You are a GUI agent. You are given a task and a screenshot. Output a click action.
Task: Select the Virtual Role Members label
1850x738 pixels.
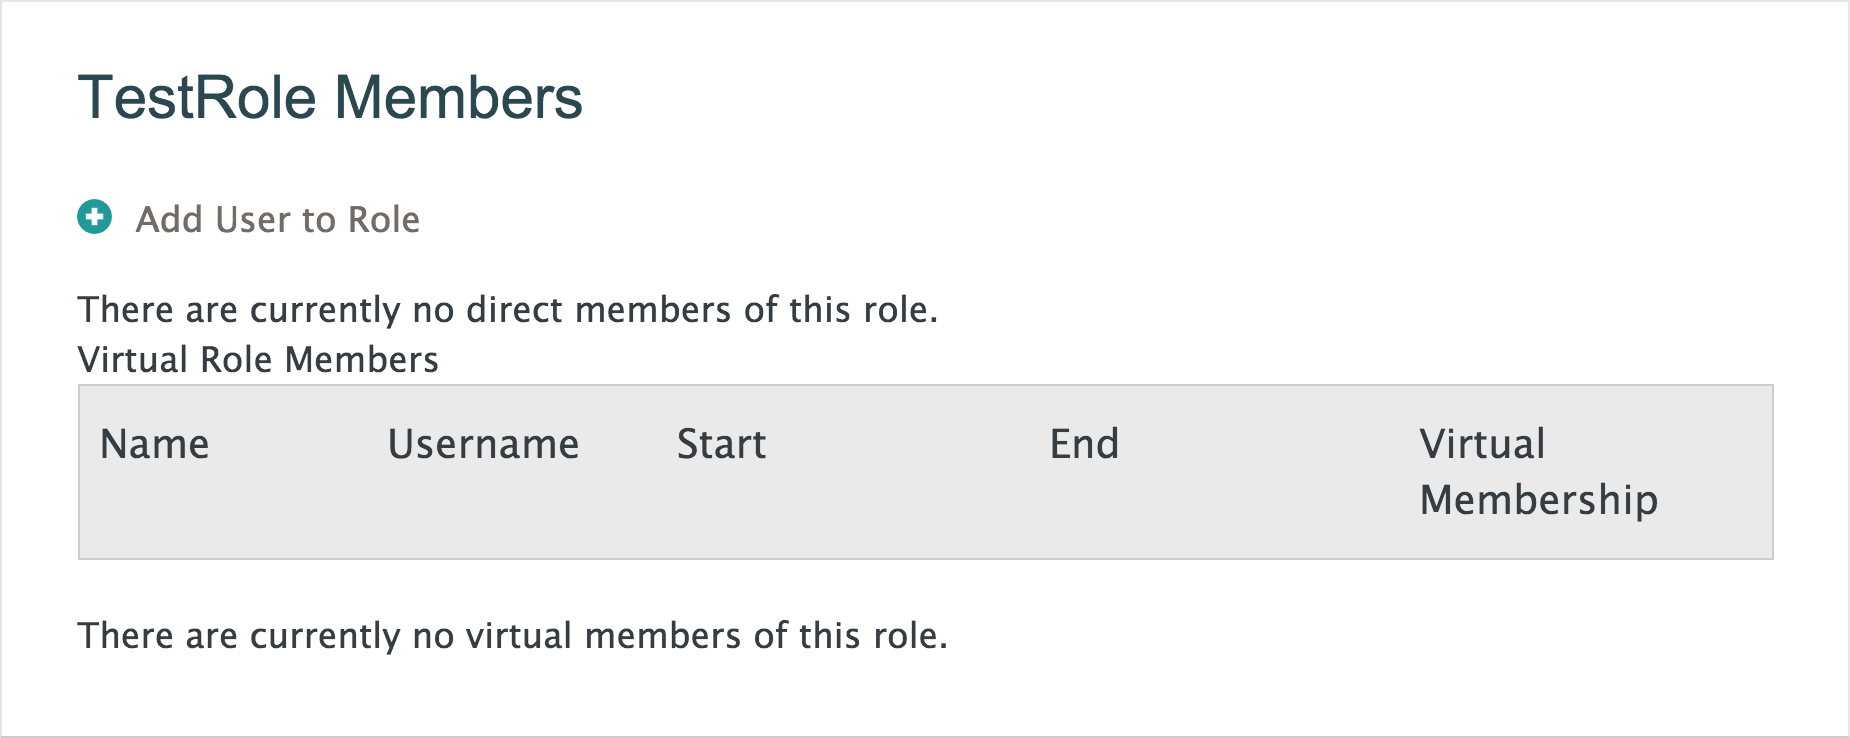click(258, 360)
